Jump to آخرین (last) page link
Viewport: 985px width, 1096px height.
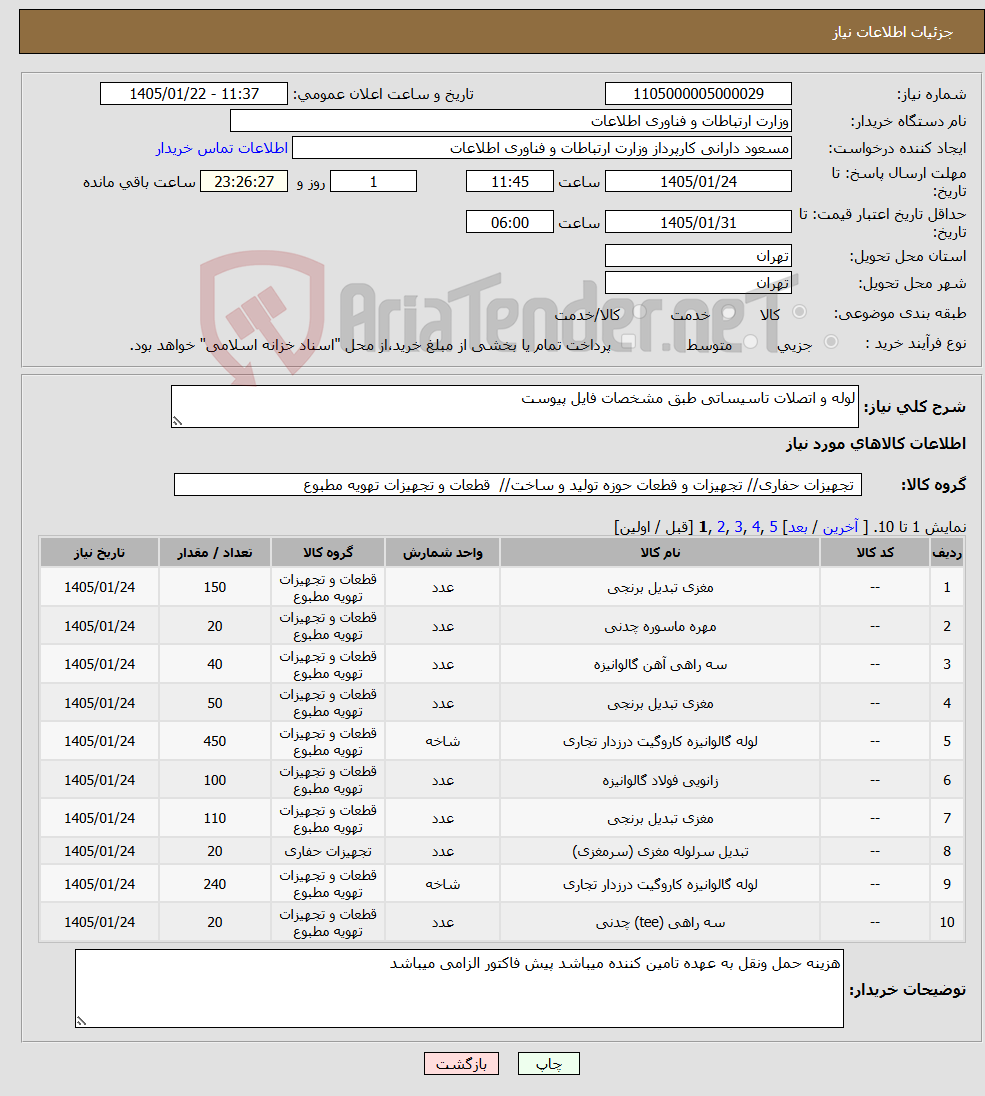point(840,527)
